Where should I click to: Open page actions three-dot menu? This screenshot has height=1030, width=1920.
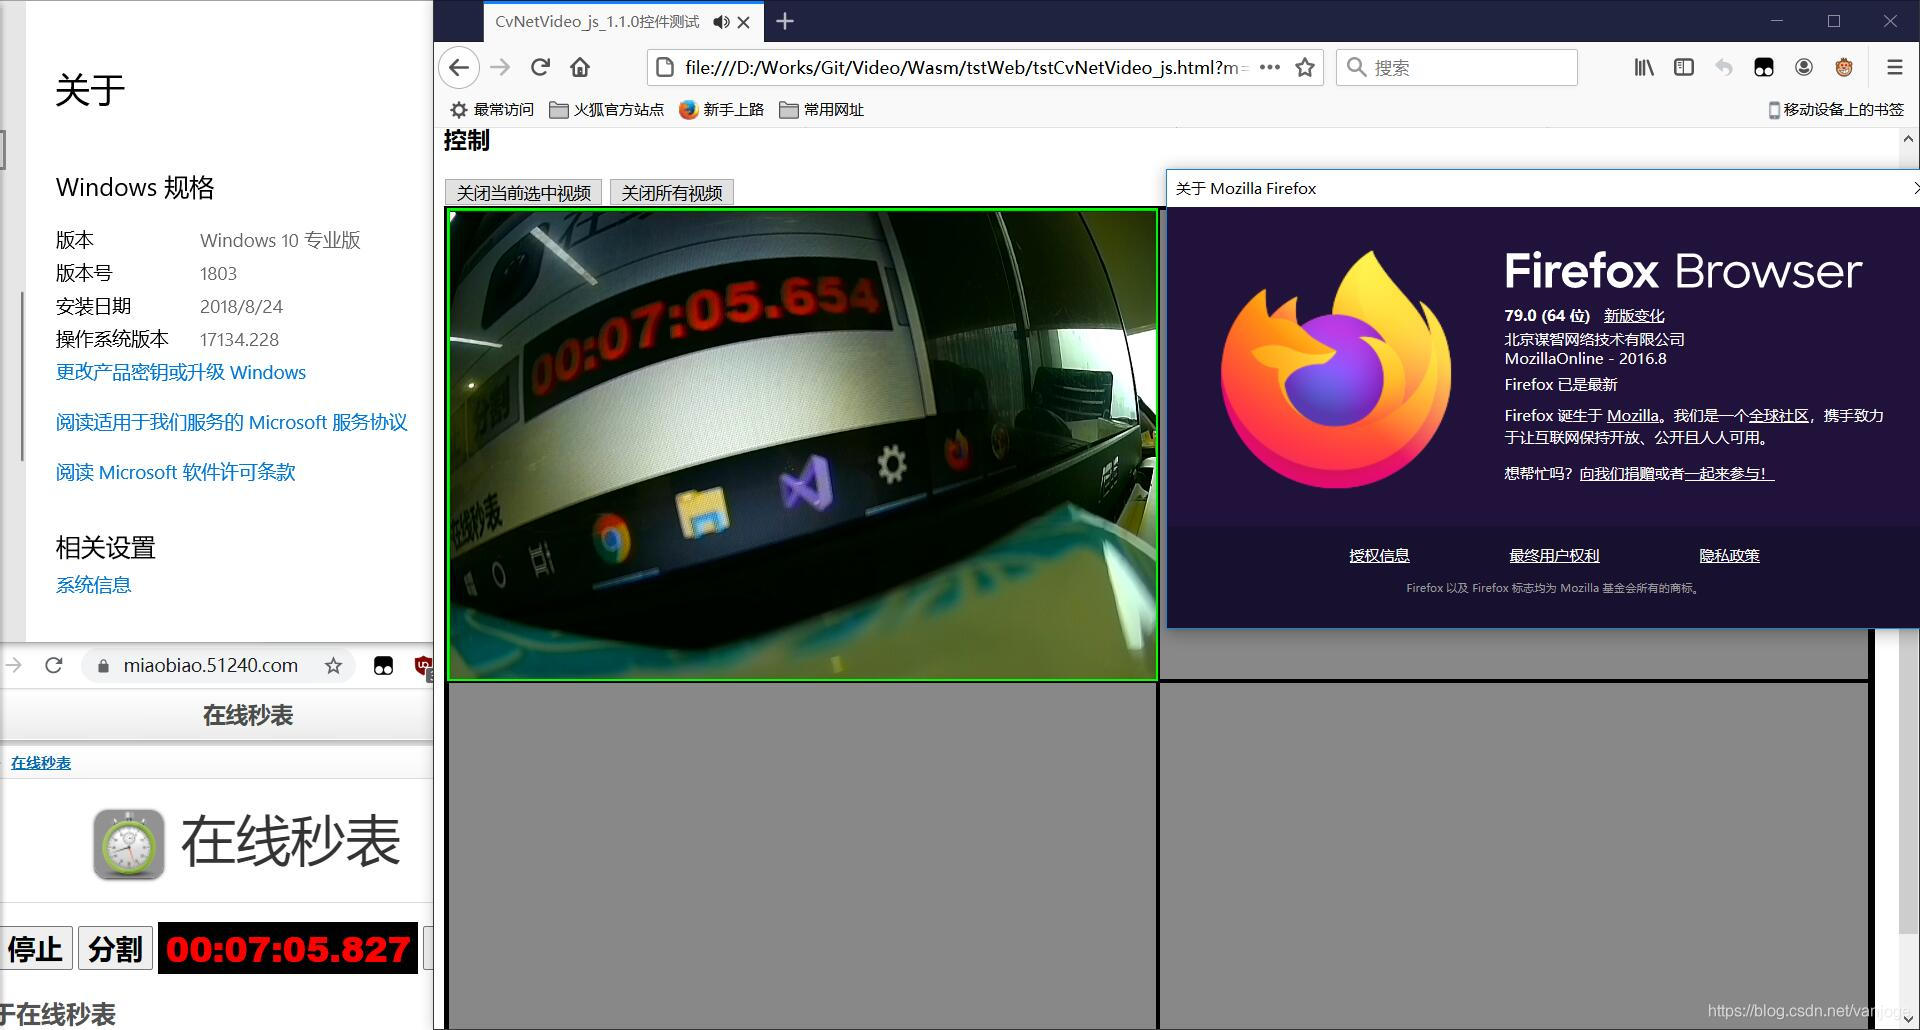coord(1270,67)
